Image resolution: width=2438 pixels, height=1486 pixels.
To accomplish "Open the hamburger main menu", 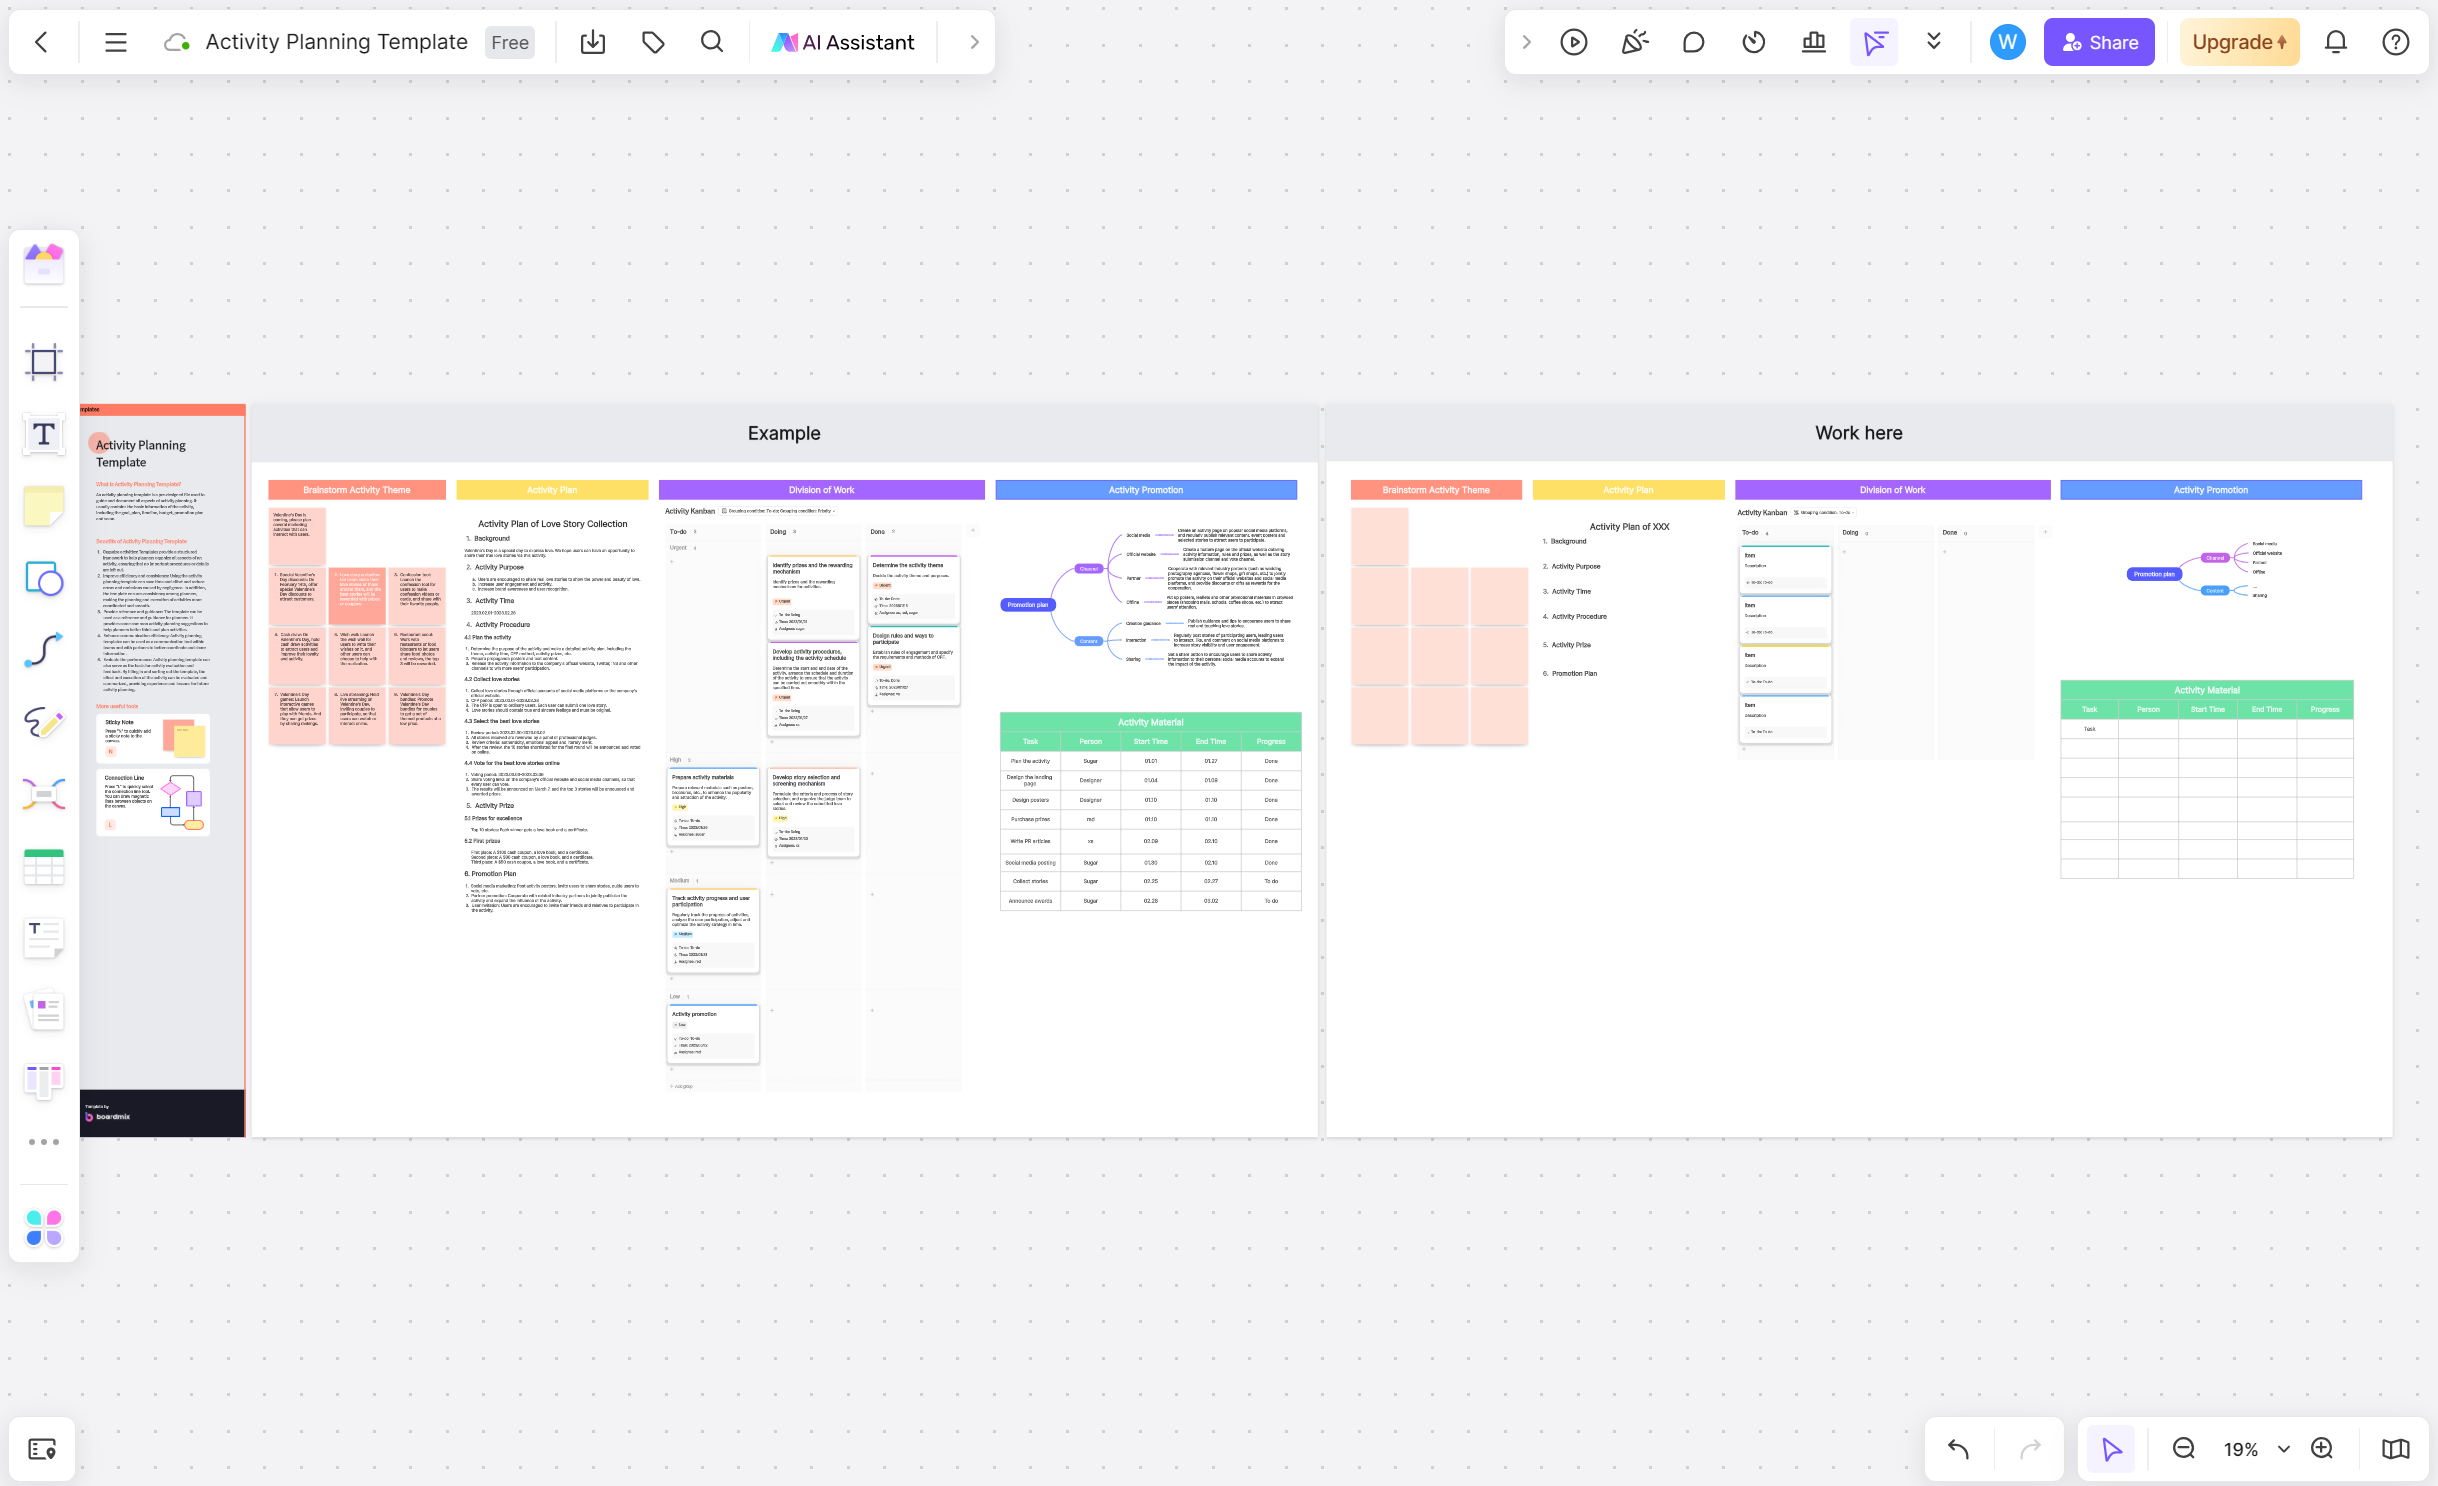I will click(115, 41).
